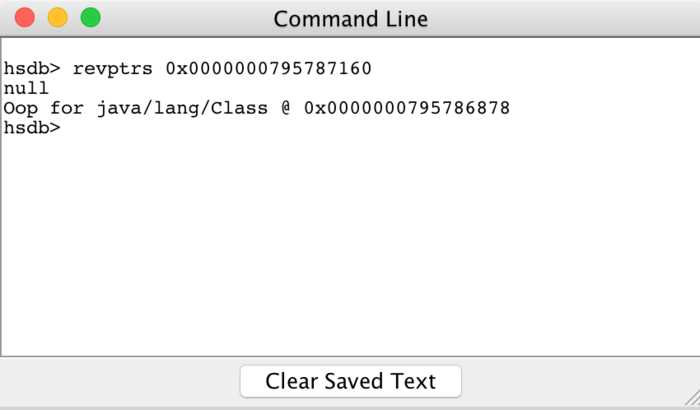The height and width of the screenshot is (410, 700).
Task: Click the Command Line window title
Action: tap(350, 19)
